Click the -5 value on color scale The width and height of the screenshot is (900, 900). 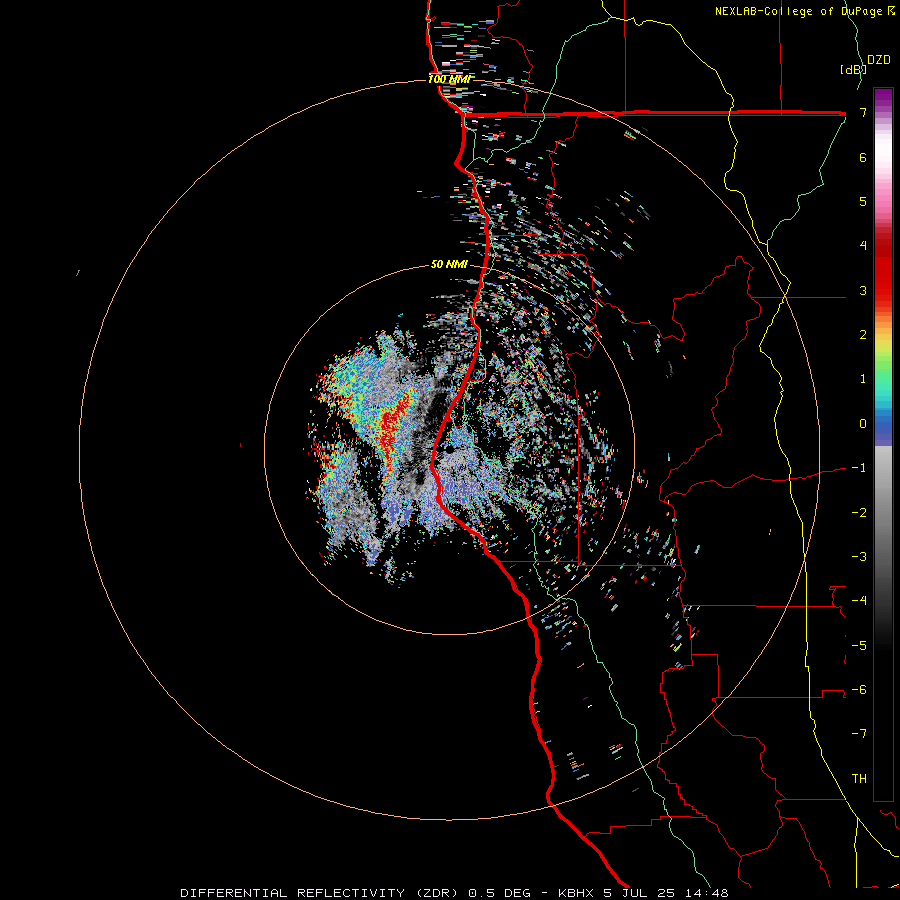pyautogui.click(x=859, y=646)
